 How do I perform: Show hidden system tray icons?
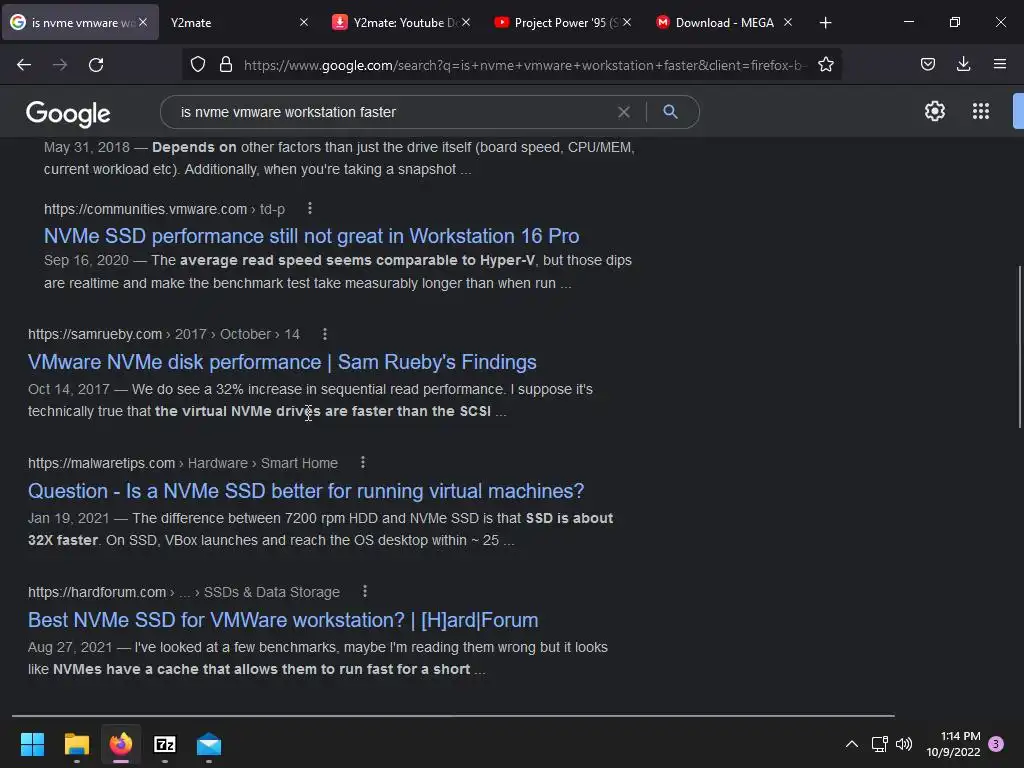pyautogui.click(x=852, y=744)
